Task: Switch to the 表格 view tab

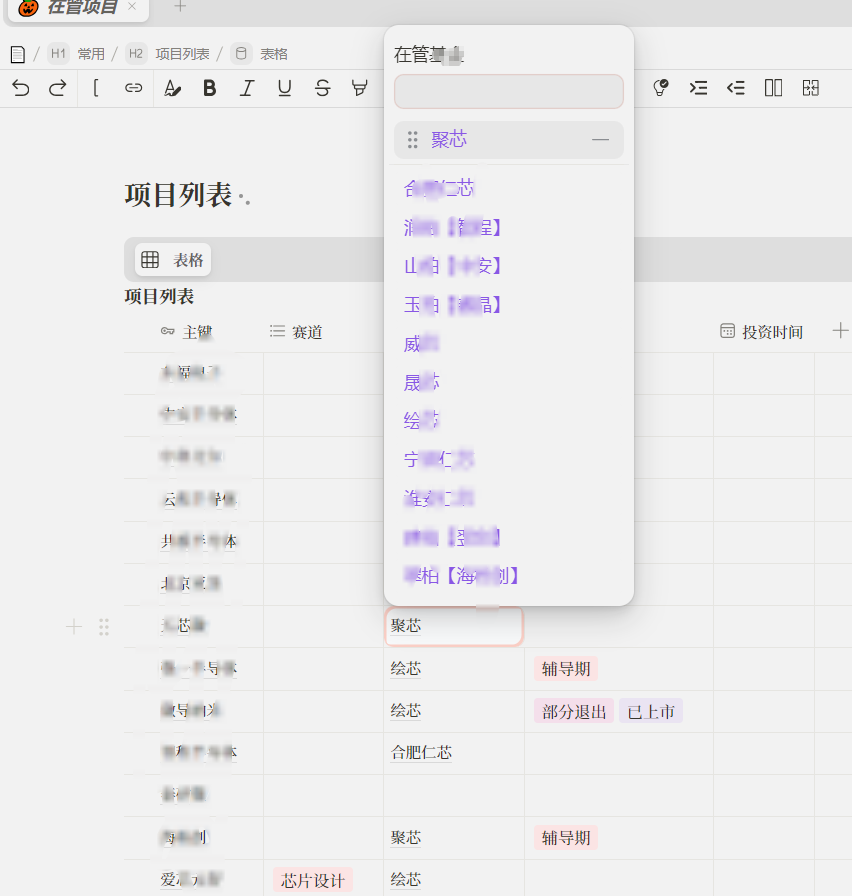Action: coord(174,260)
